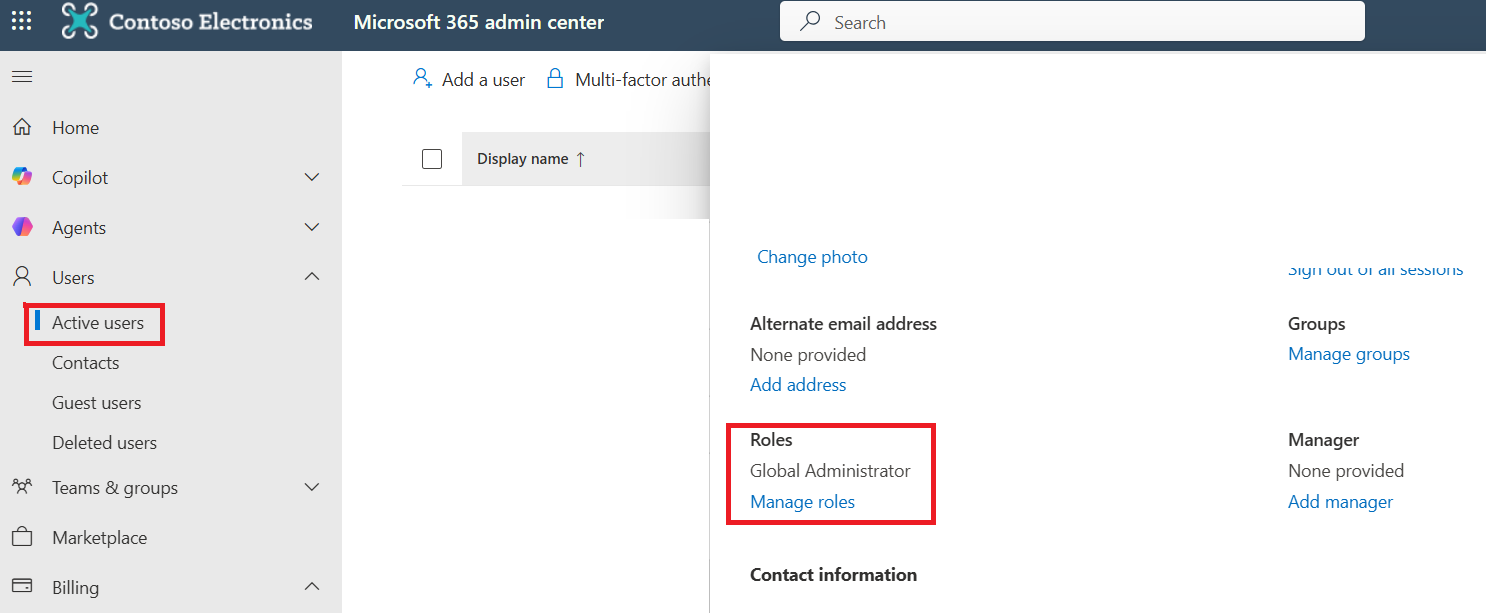
Task: Expand the Agents menu chevron
Action: click(312, 227)
